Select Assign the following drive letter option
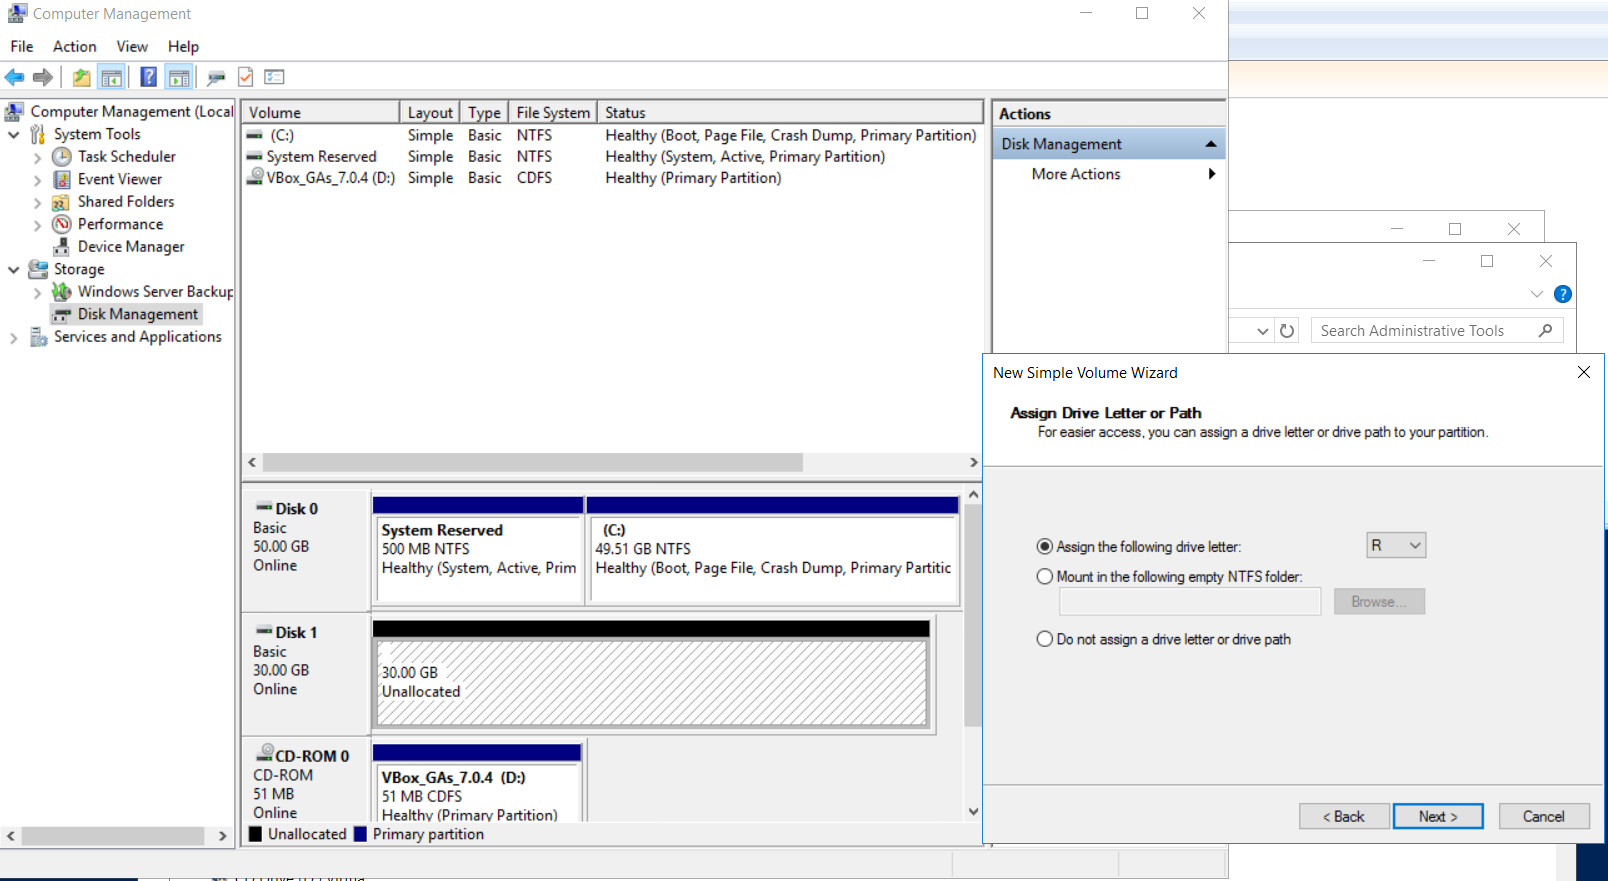Screen dimensions: 1608x881 tap(1045, 547)
